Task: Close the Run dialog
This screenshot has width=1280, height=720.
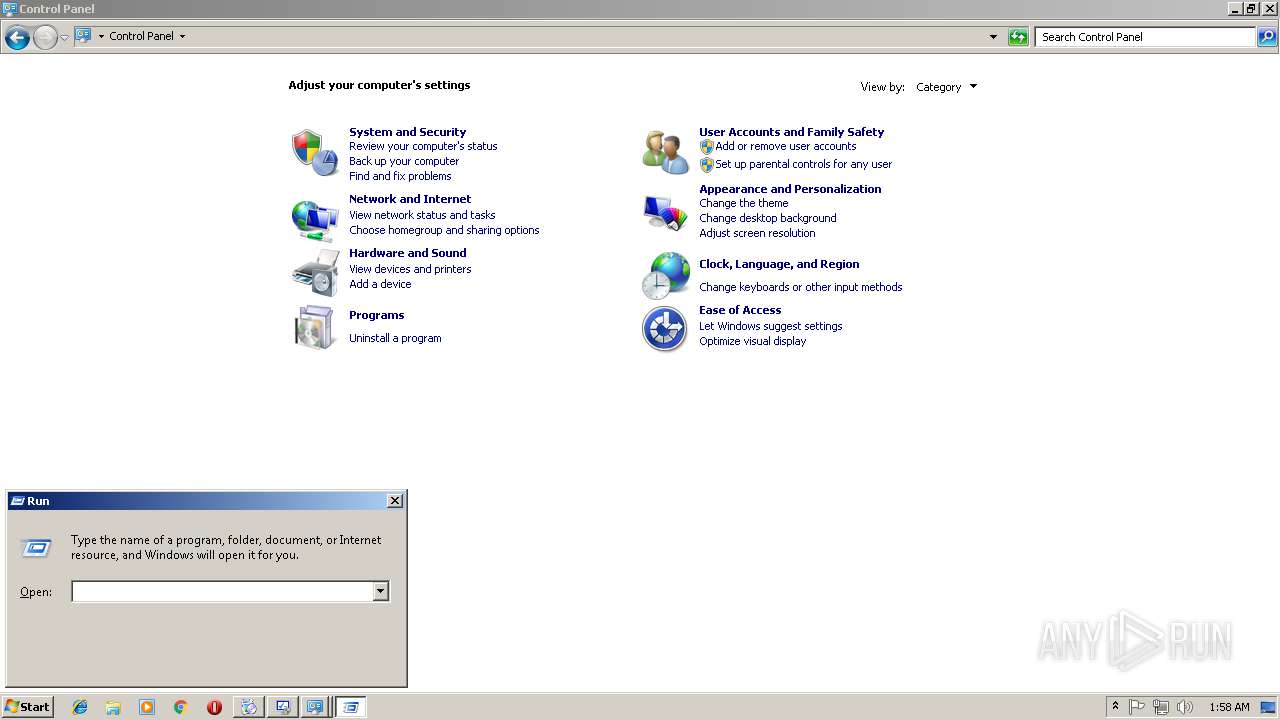Action: point(395,501)
